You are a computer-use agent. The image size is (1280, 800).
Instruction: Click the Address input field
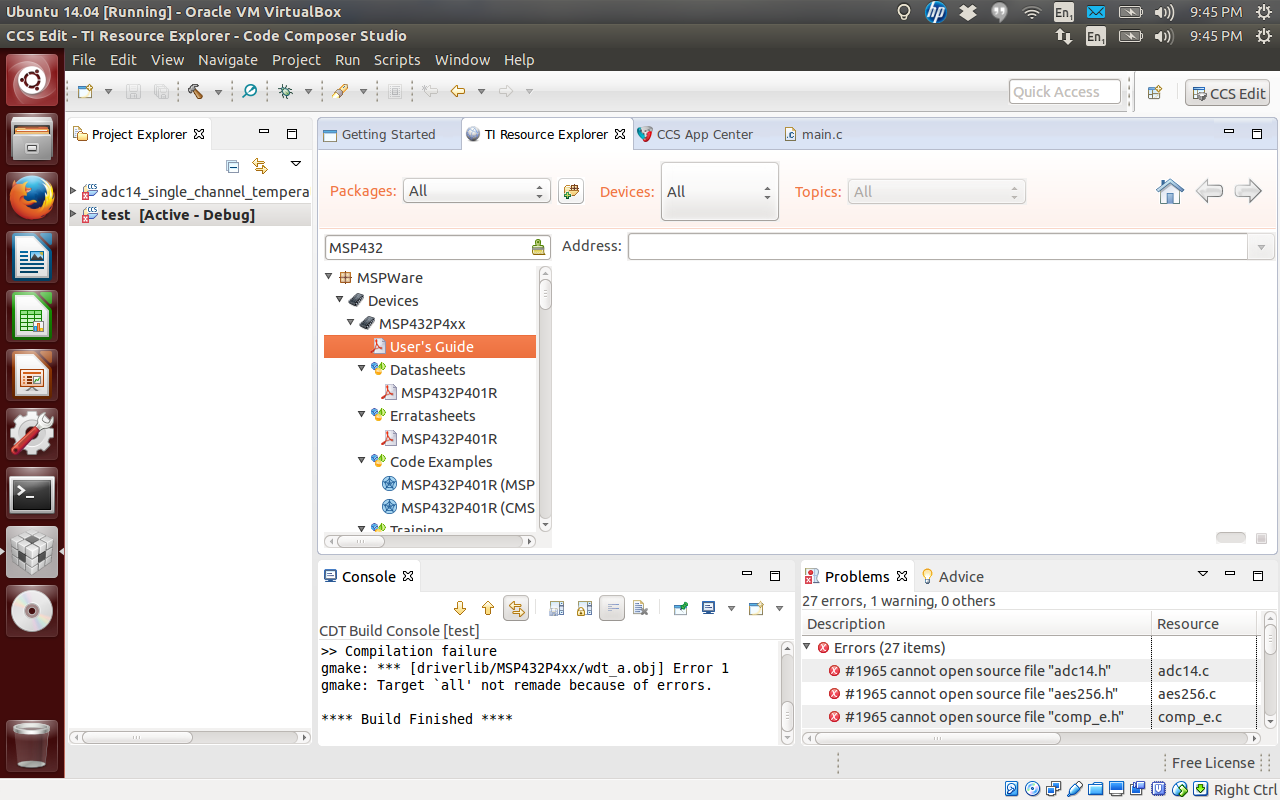pyautogui.click(x=938, y=247)
